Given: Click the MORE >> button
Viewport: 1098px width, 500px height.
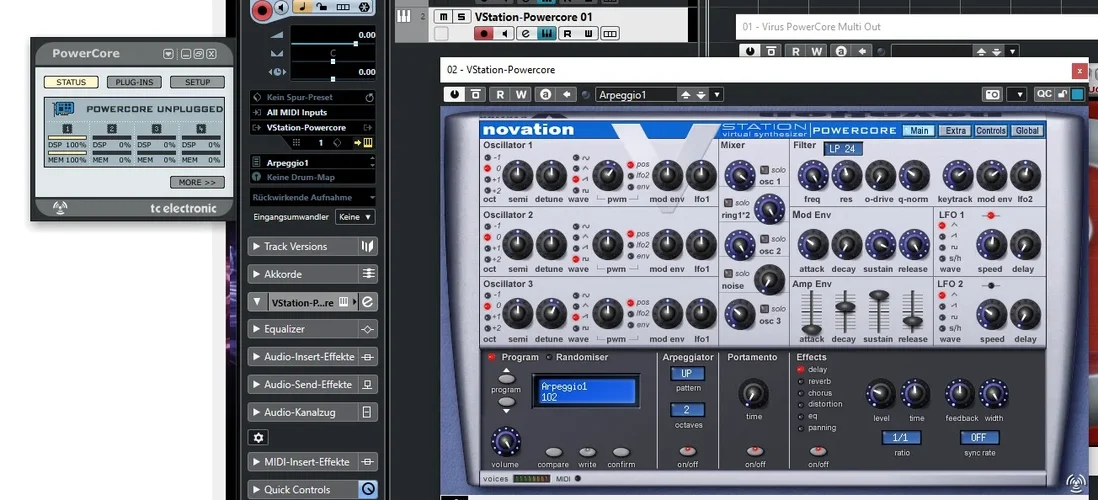Looking at the screenshot, I should (197, 182).
